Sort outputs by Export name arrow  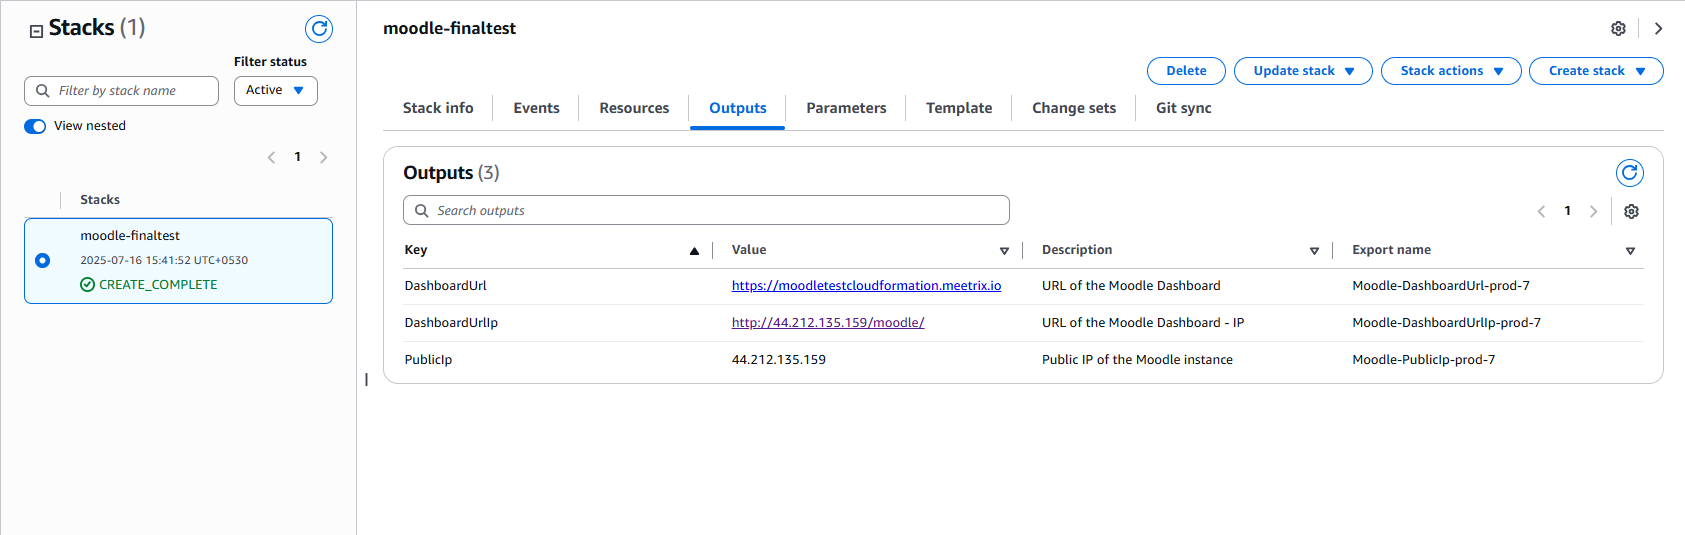tap(1630, 251)
